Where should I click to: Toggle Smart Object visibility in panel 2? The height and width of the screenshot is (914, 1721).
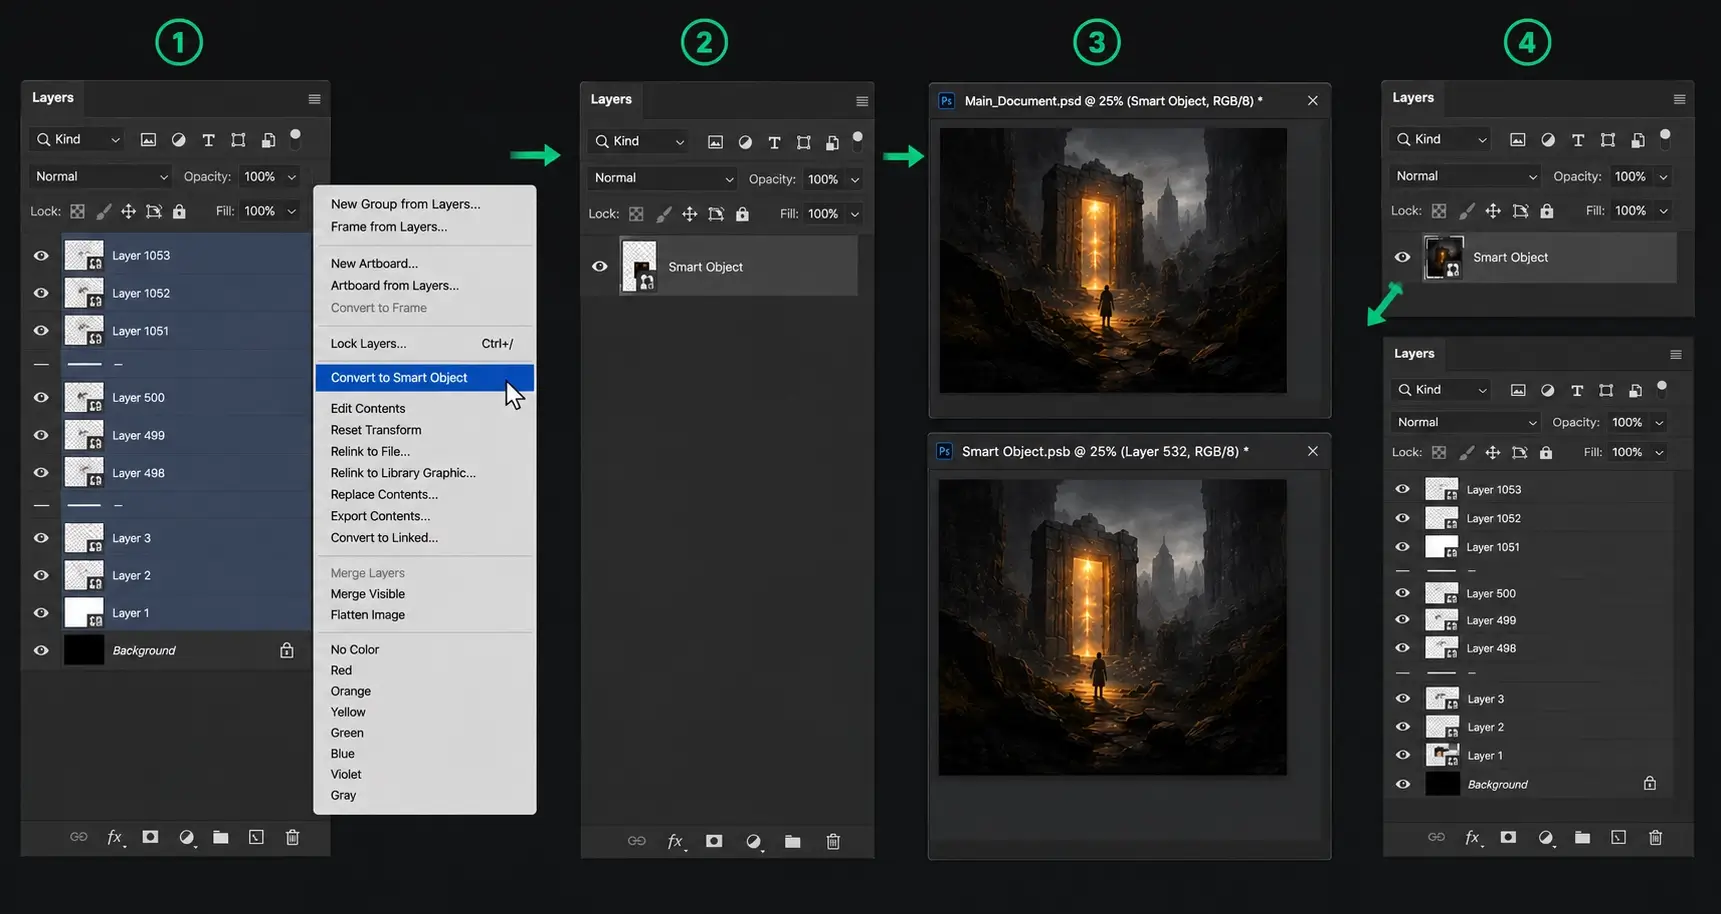coord(599,266)
